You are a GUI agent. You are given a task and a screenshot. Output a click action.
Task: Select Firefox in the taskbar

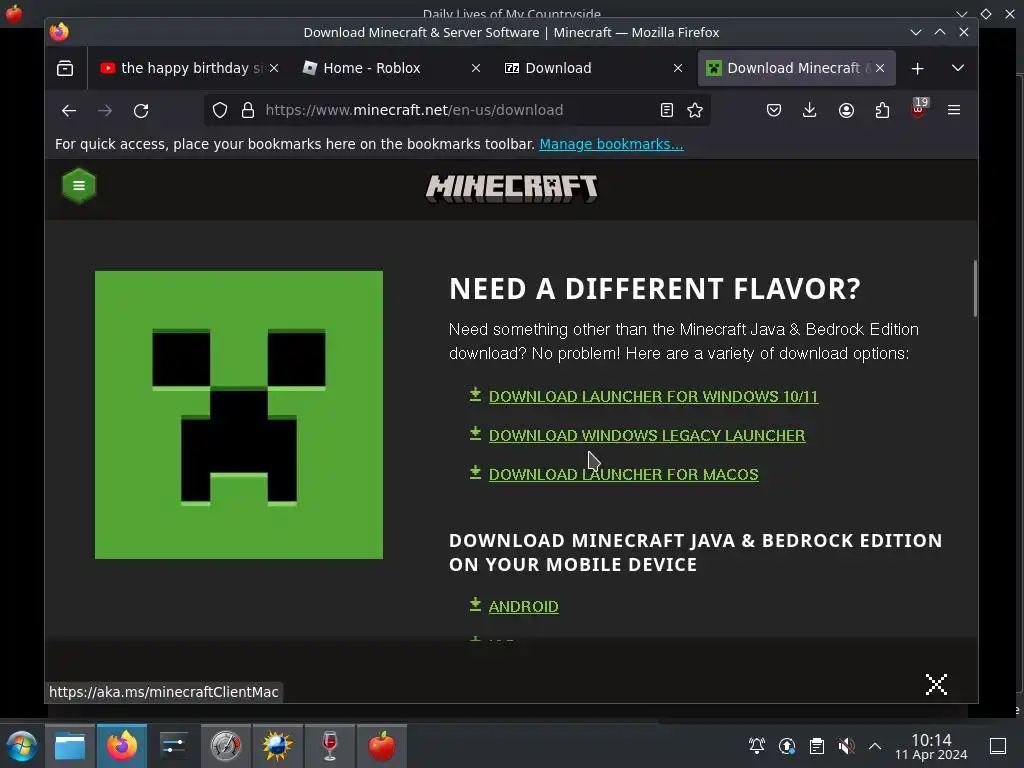(122, 746)
